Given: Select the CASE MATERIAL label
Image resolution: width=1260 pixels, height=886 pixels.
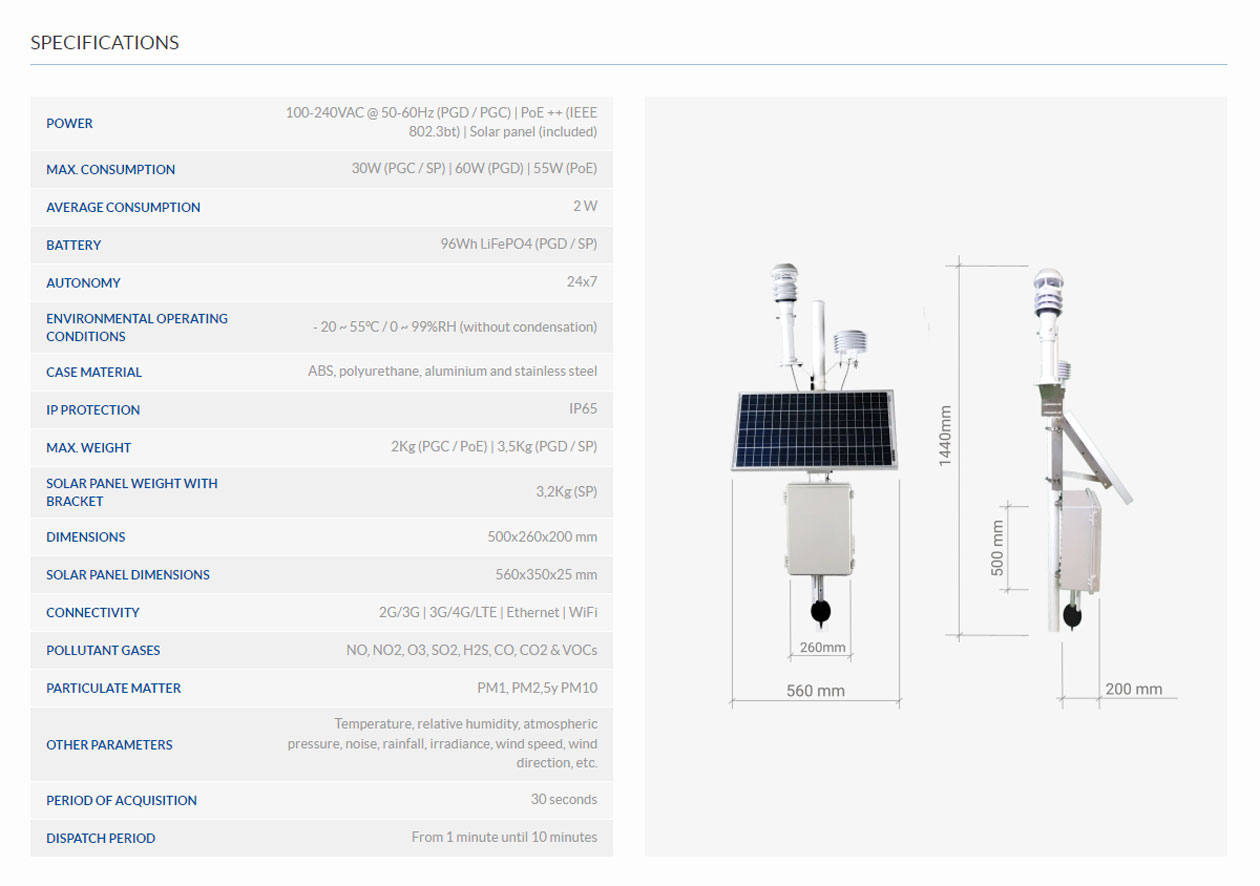Looking at the screenshot, I should tap(94, 372).
